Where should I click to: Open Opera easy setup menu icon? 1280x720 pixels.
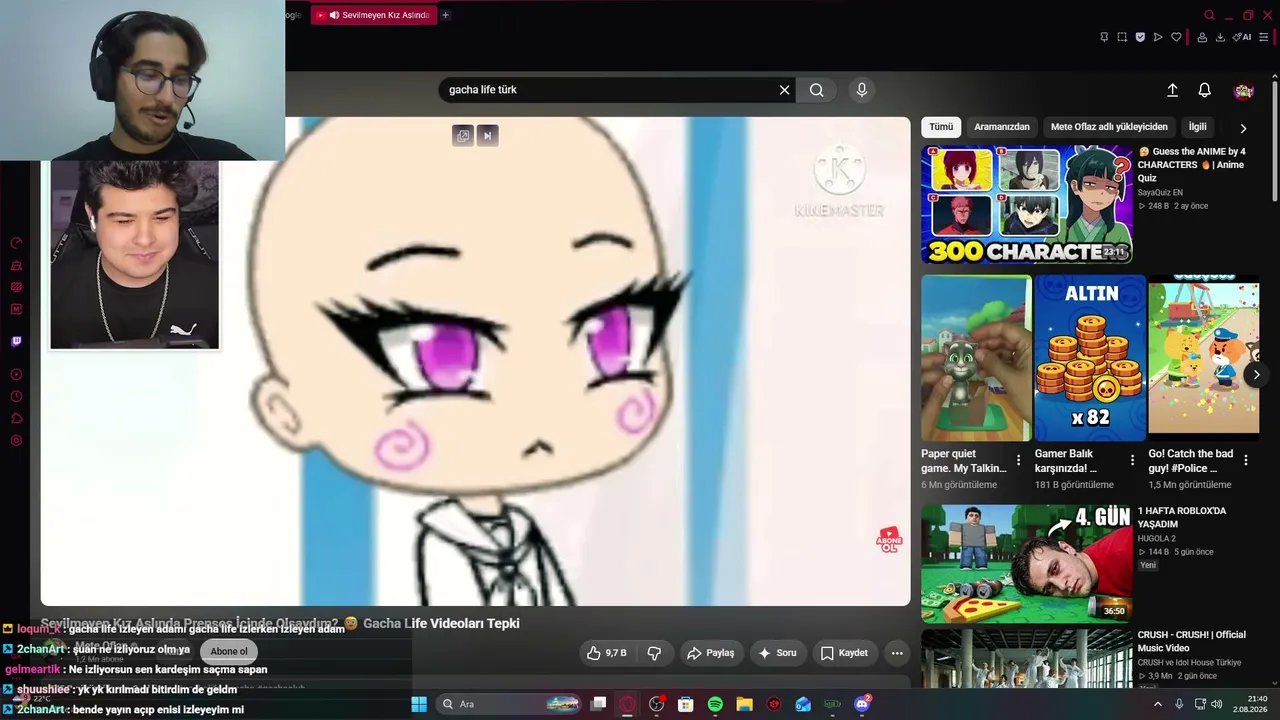(x=1263, y=37)
